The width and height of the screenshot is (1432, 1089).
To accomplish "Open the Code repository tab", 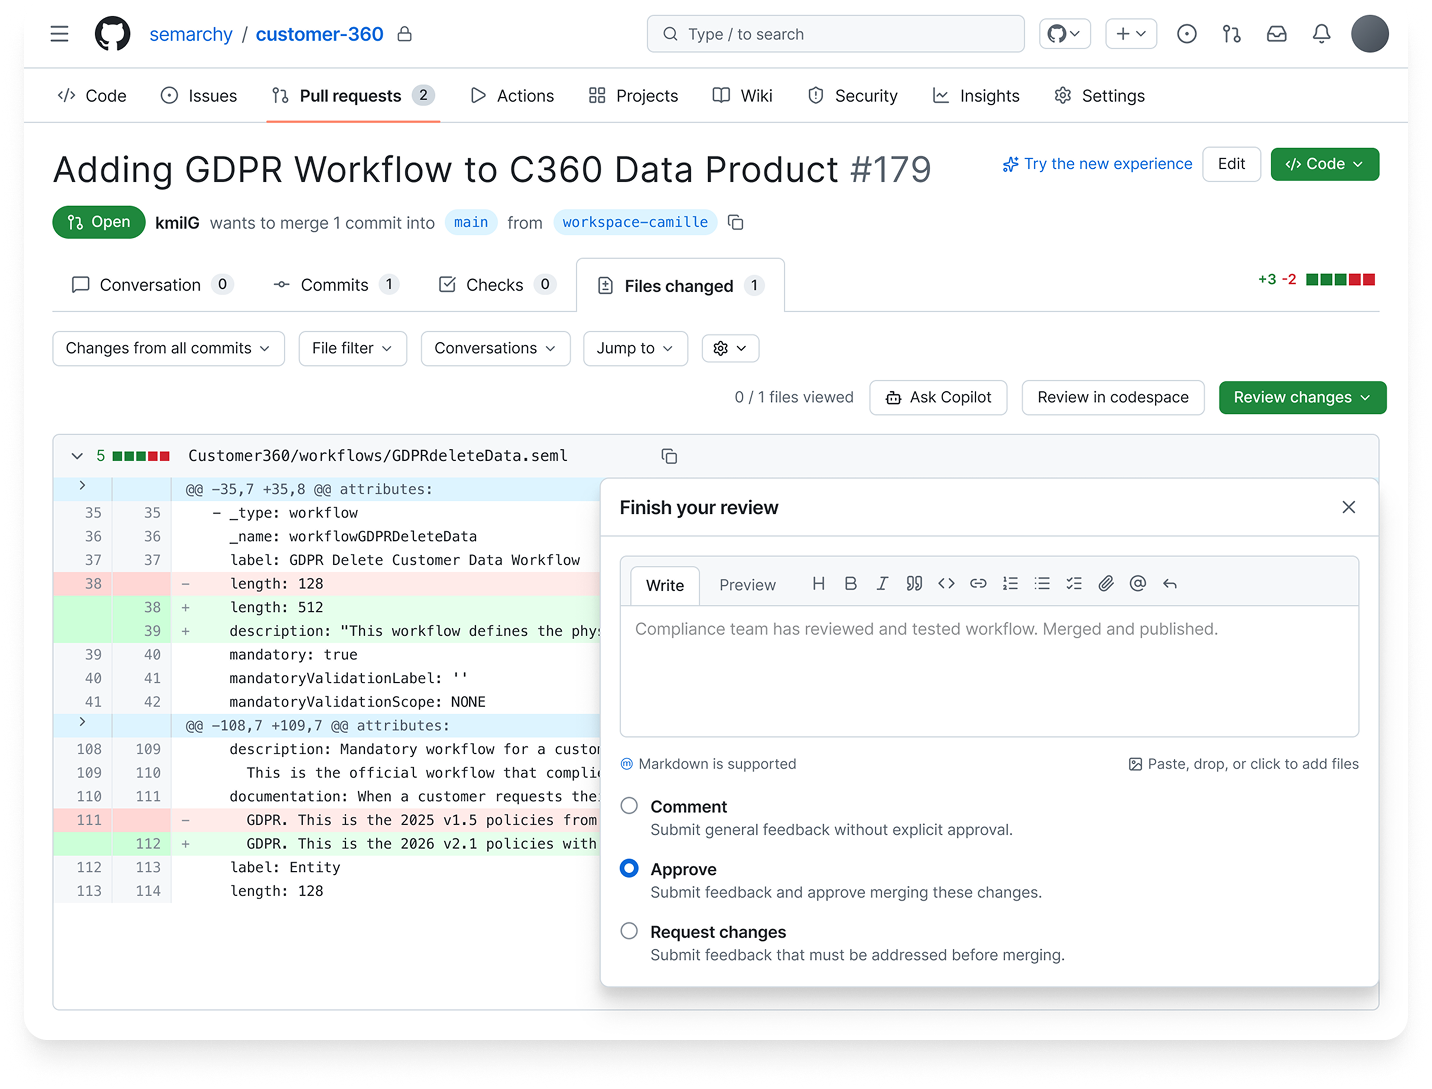I will [92, 96].
